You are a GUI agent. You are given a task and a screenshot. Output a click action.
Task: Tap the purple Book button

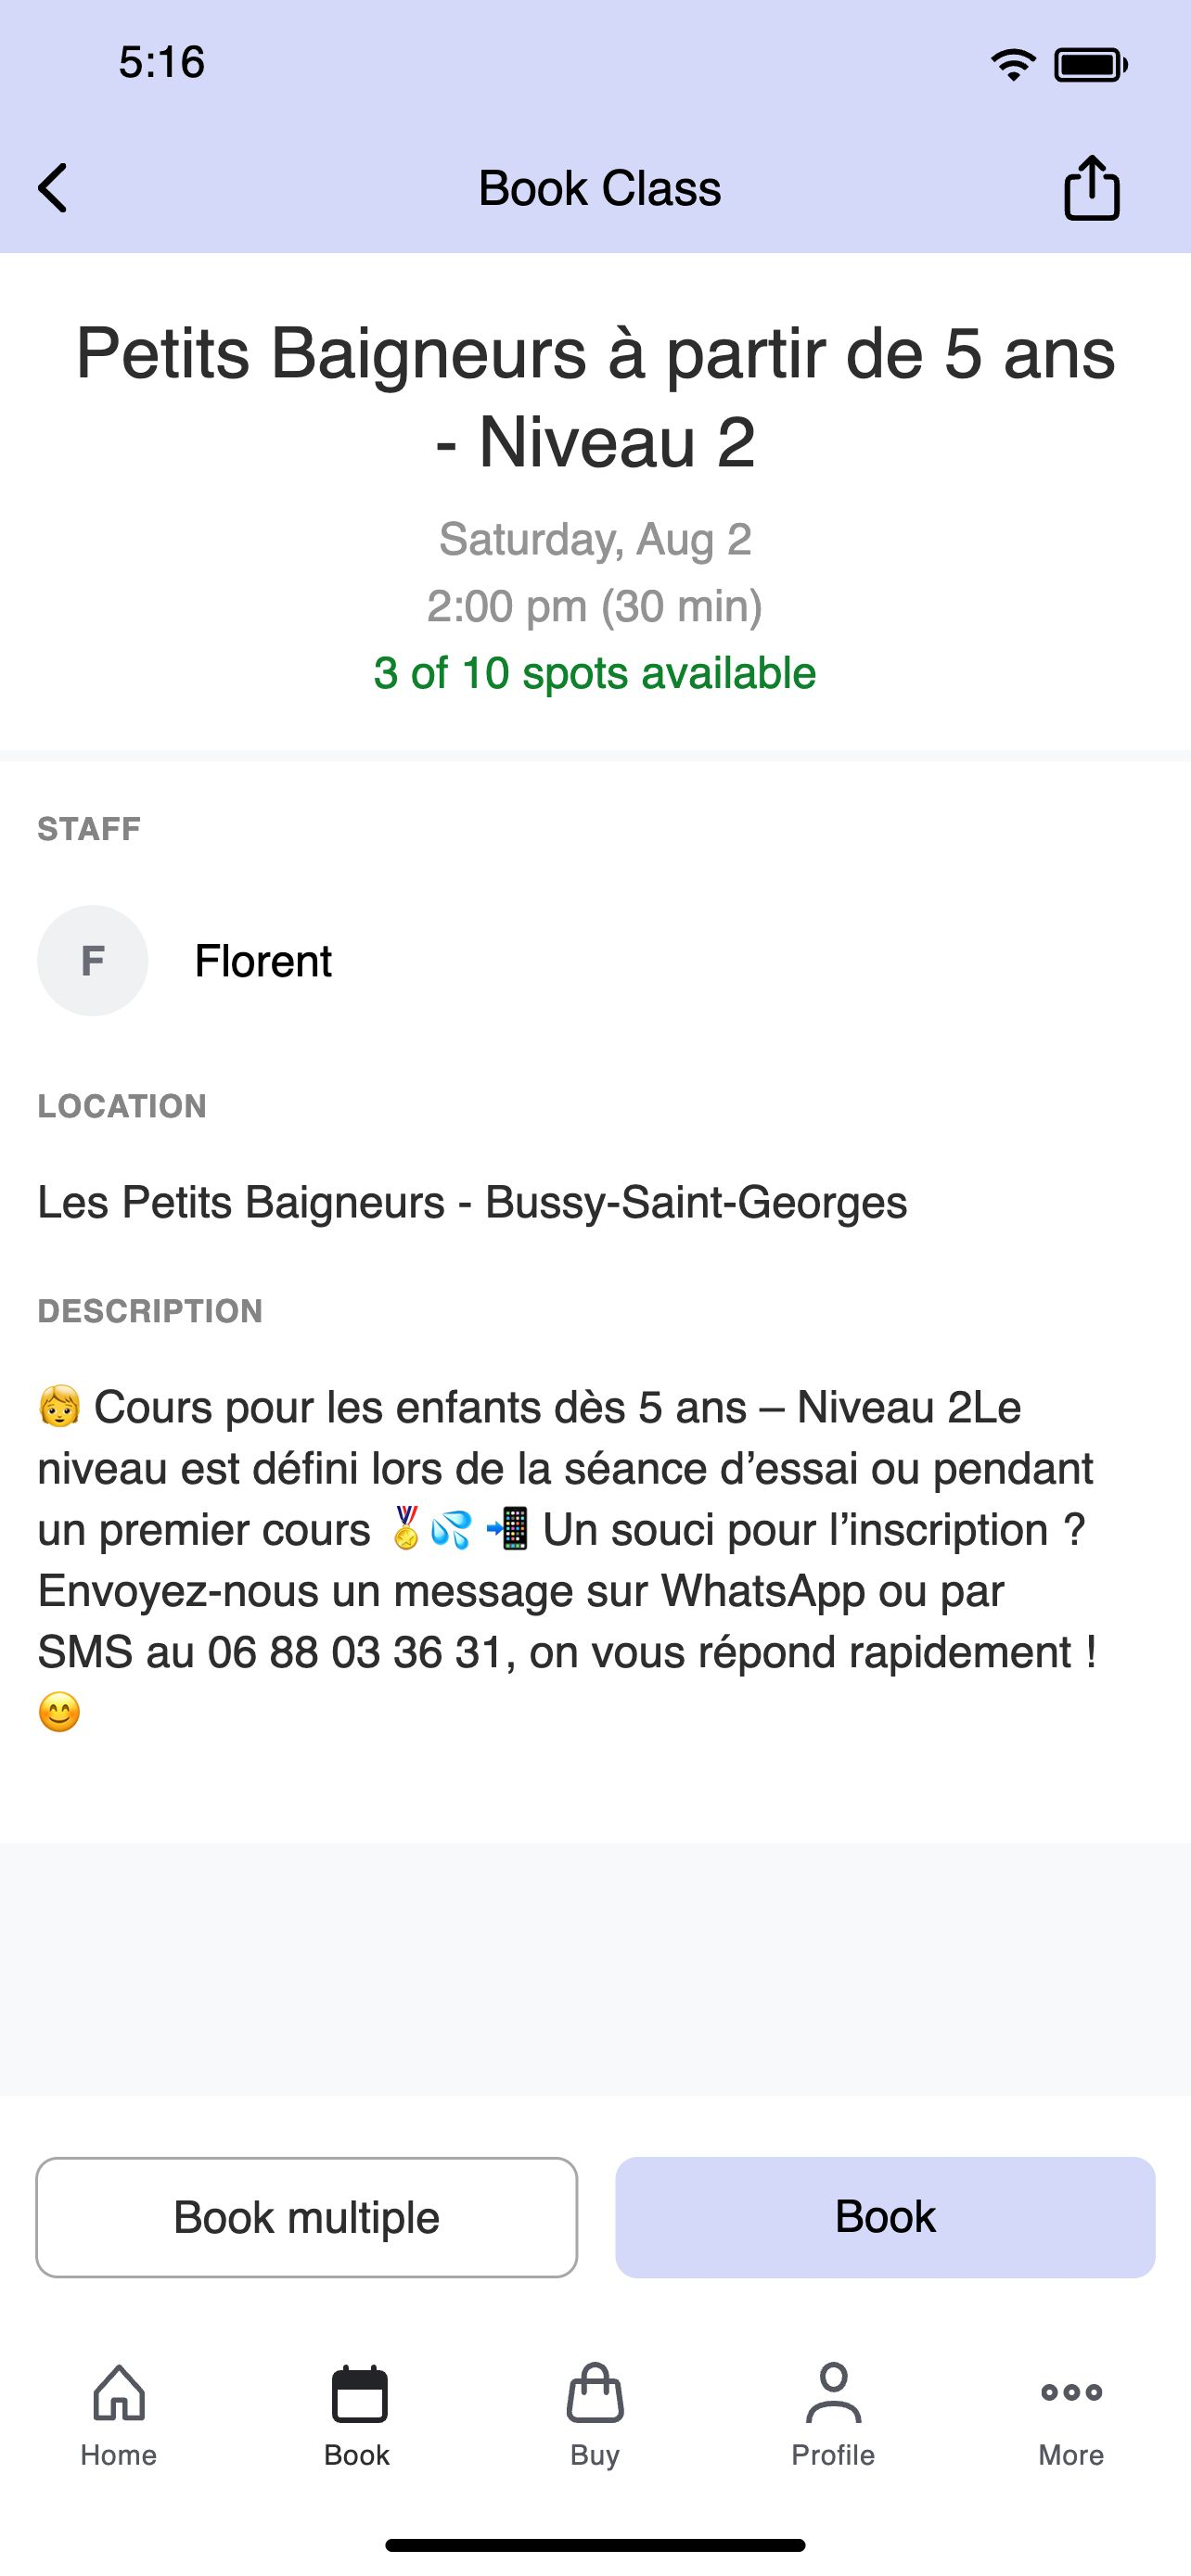click(x=885, y=2217)
